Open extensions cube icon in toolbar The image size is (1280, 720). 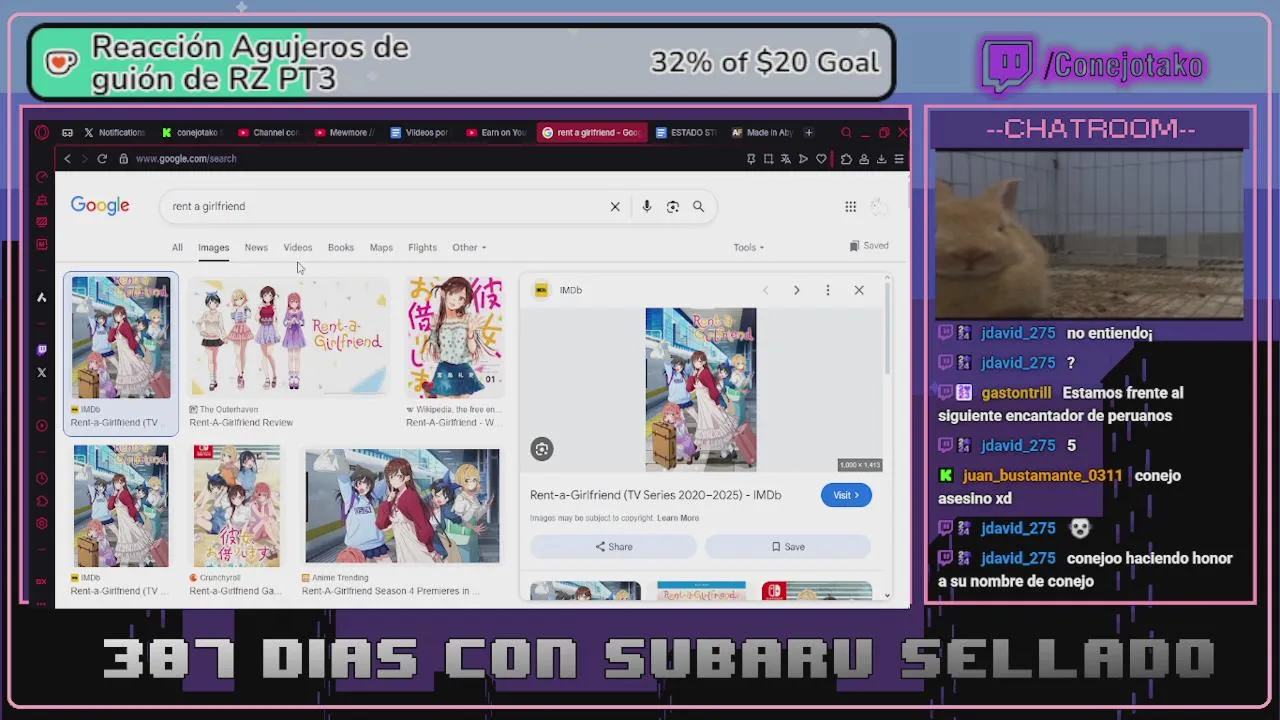pos(846,159)
